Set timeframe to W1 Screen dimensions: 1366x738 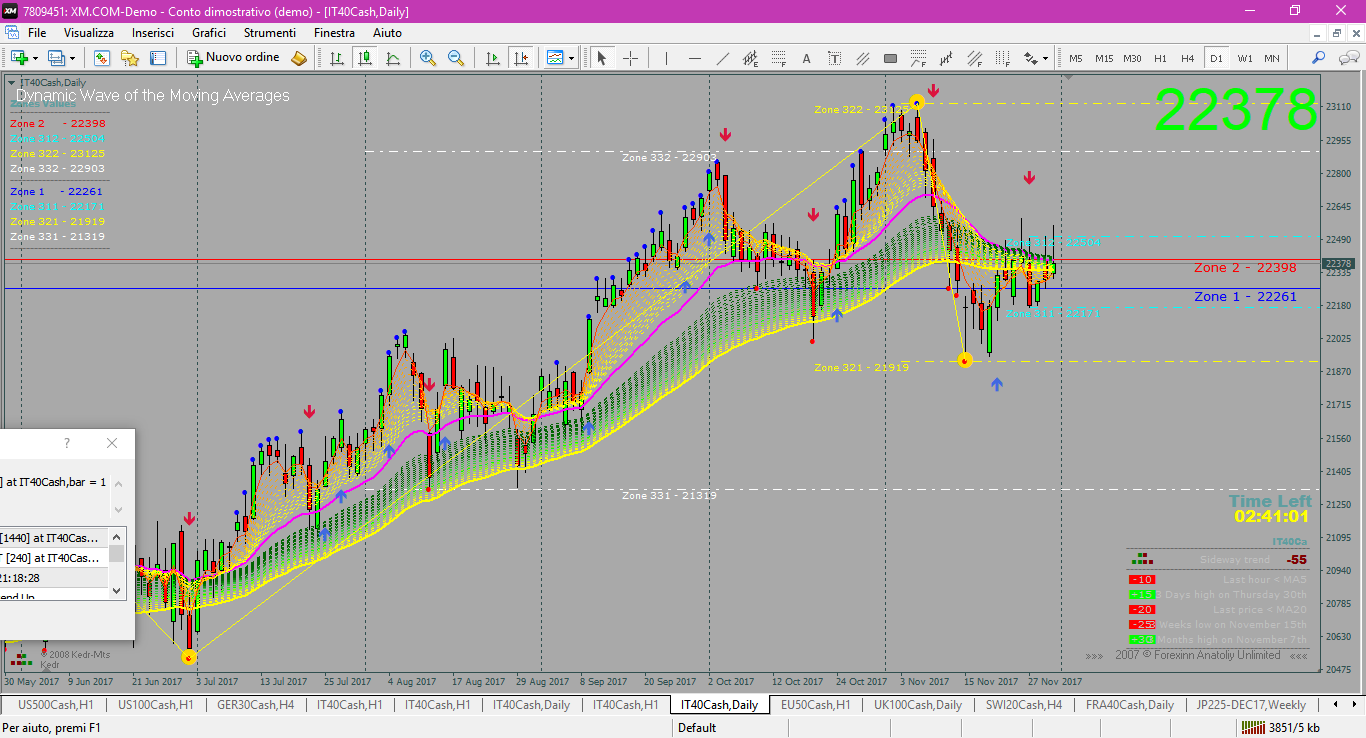pyautogui.click(x=1245, y=58)
